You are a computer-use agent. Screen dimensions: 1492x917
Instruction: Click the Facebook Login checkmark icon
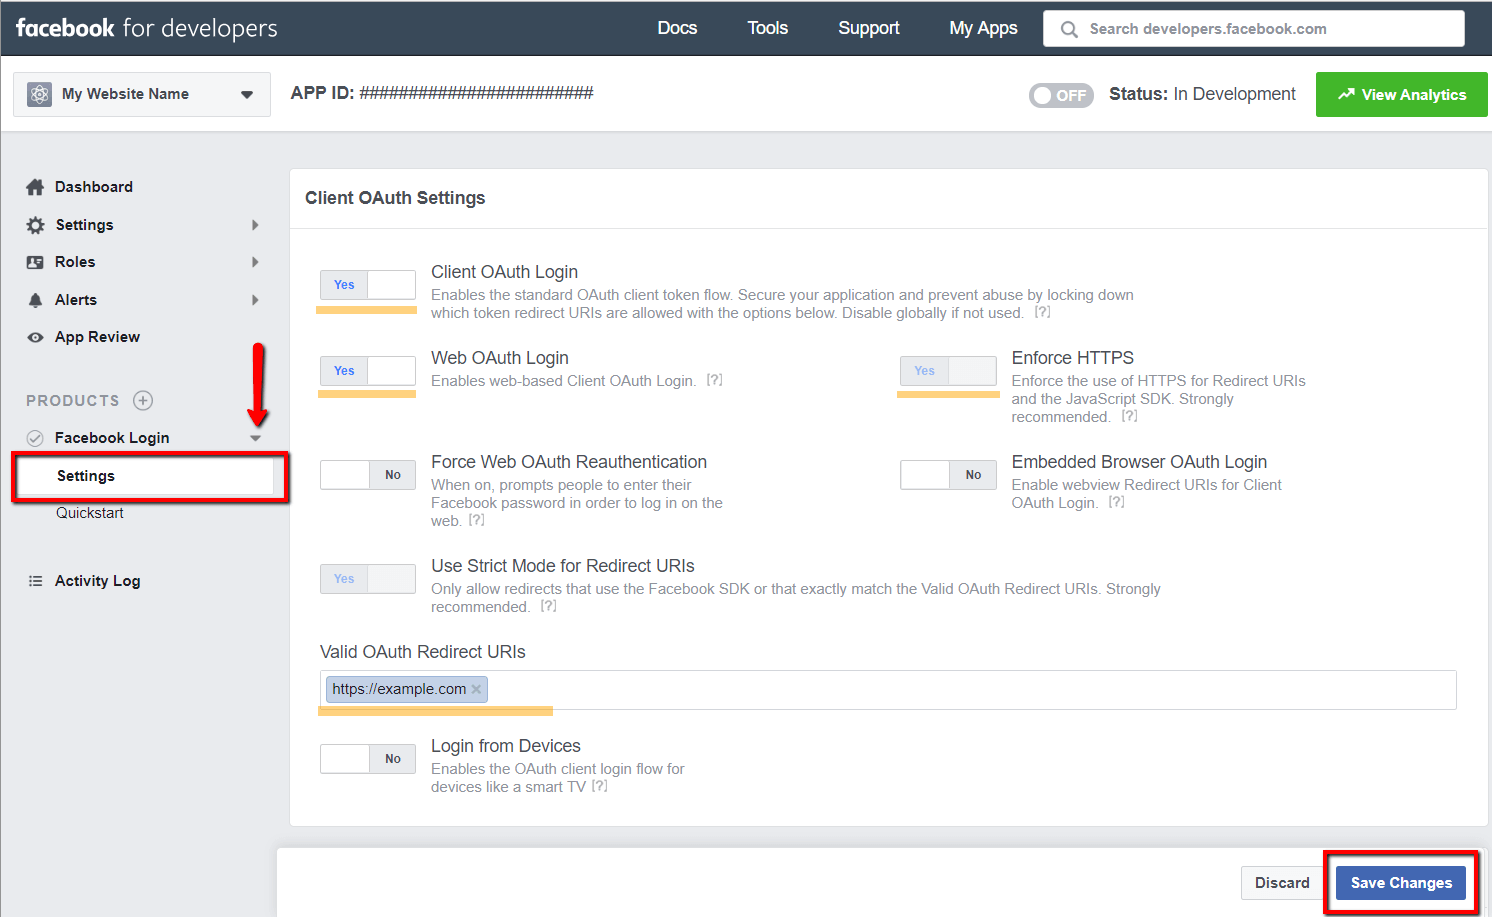(x=35, y=438)
